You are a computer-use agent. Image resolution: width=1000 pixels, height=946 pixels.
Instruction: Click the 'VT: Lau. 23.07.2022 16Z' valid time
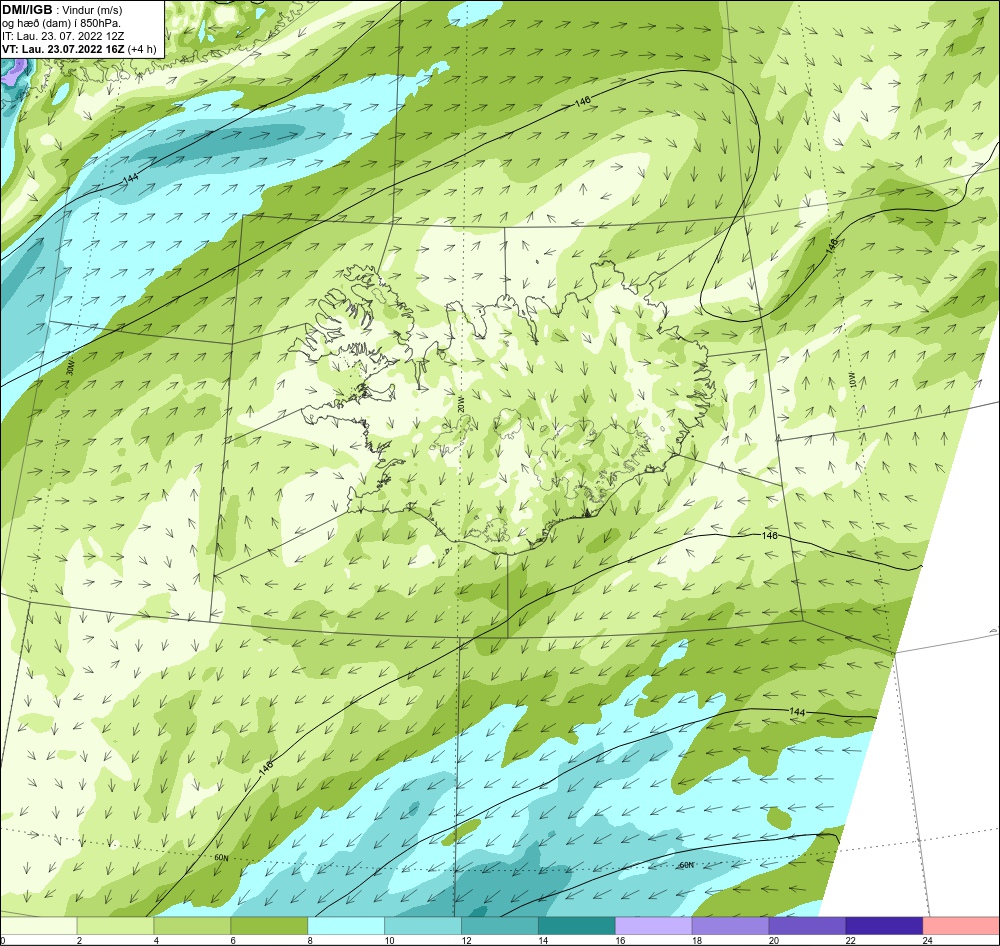[x=63, y=49]
